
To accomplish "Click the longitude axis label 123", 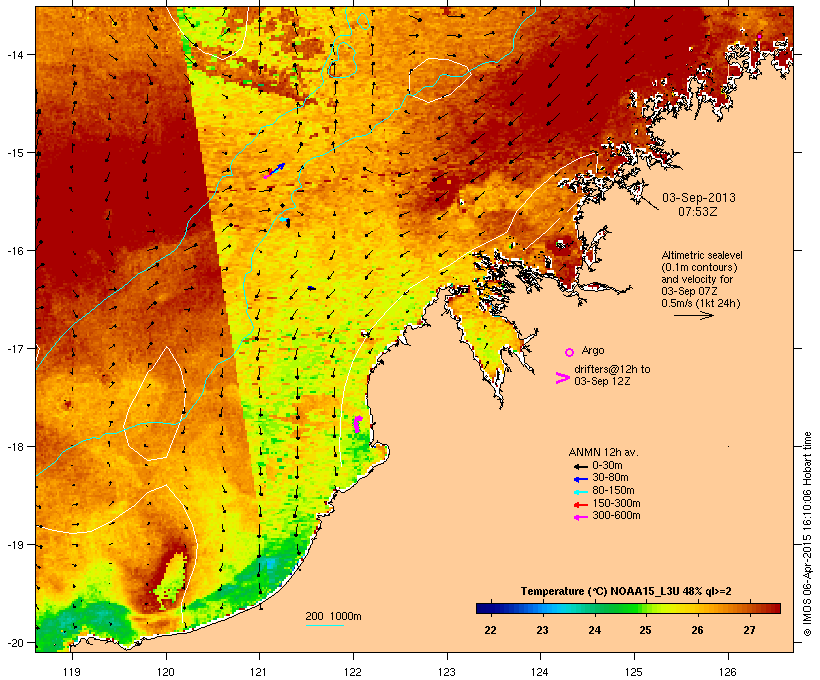I will [x=447, y=672].
